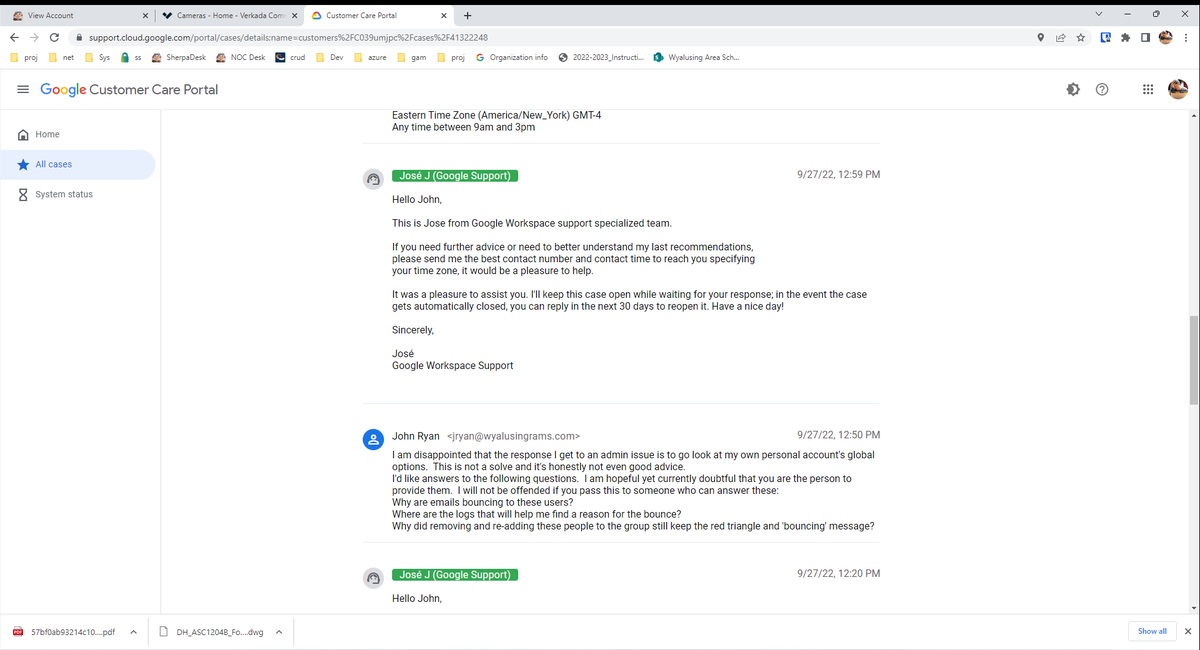This screenshot has height=650, width=1200.
Task: Open the NOC Desk bookmark
Action: 241,57
